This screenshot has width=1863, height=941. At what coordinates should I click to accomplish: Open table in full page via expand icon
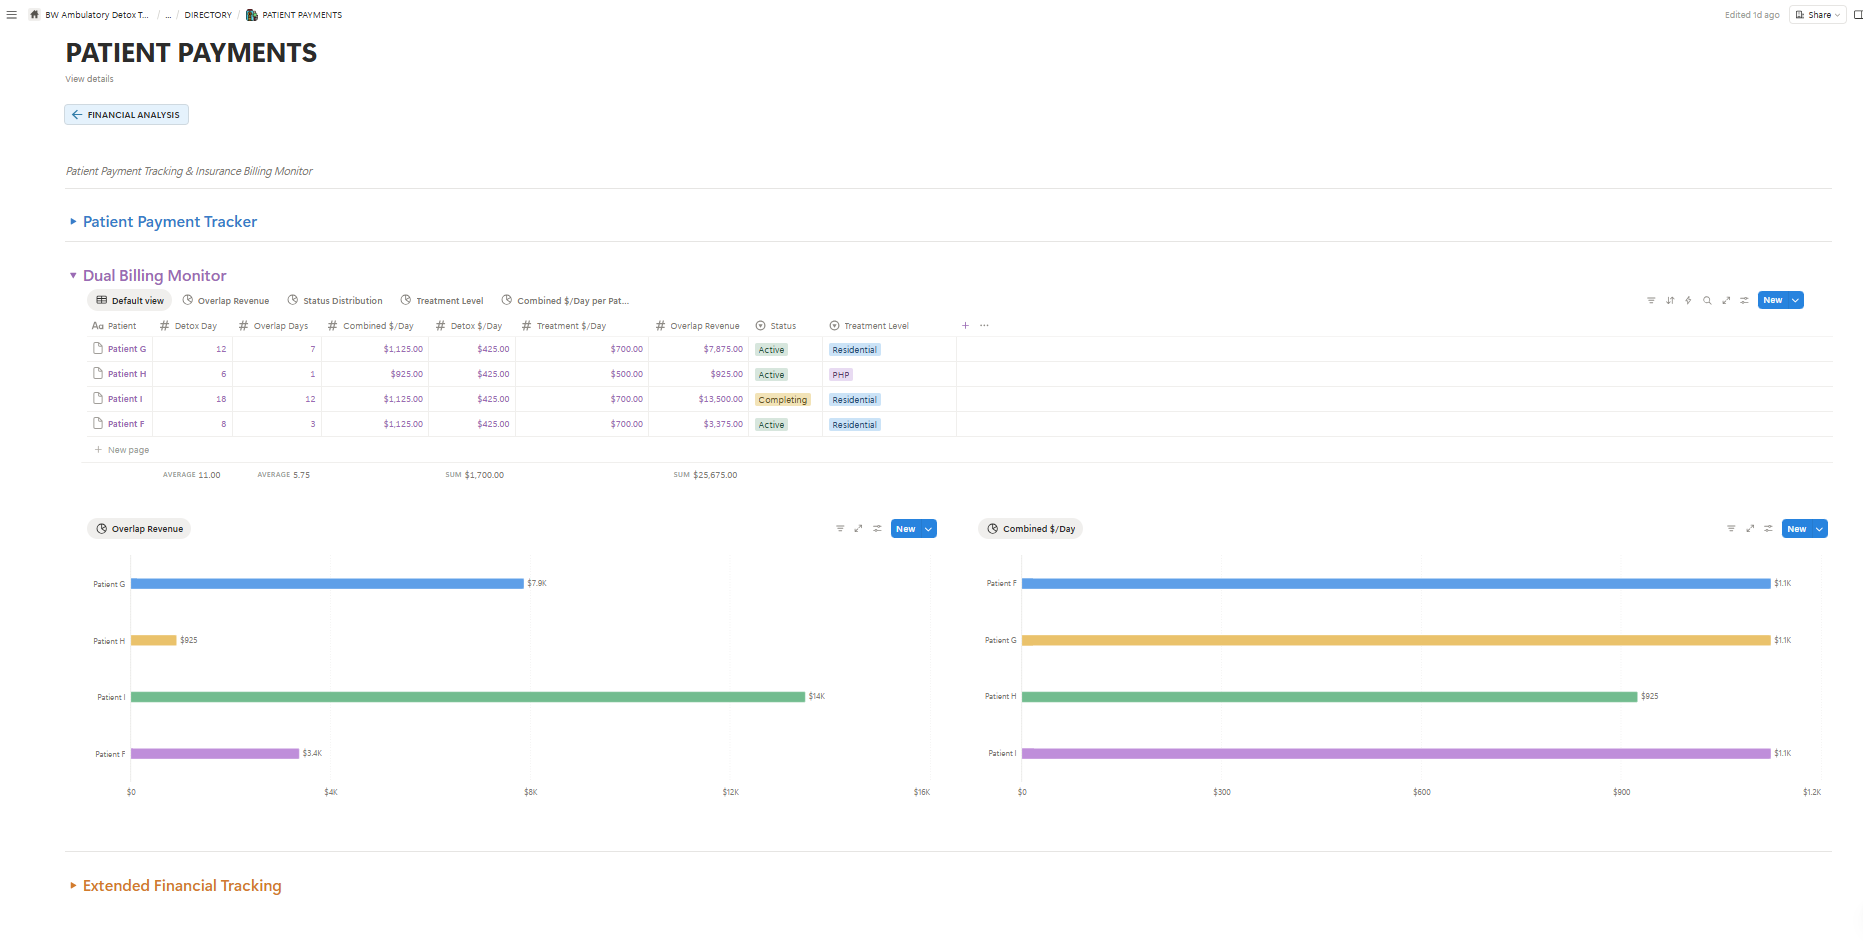click(x=1726, y=300)
